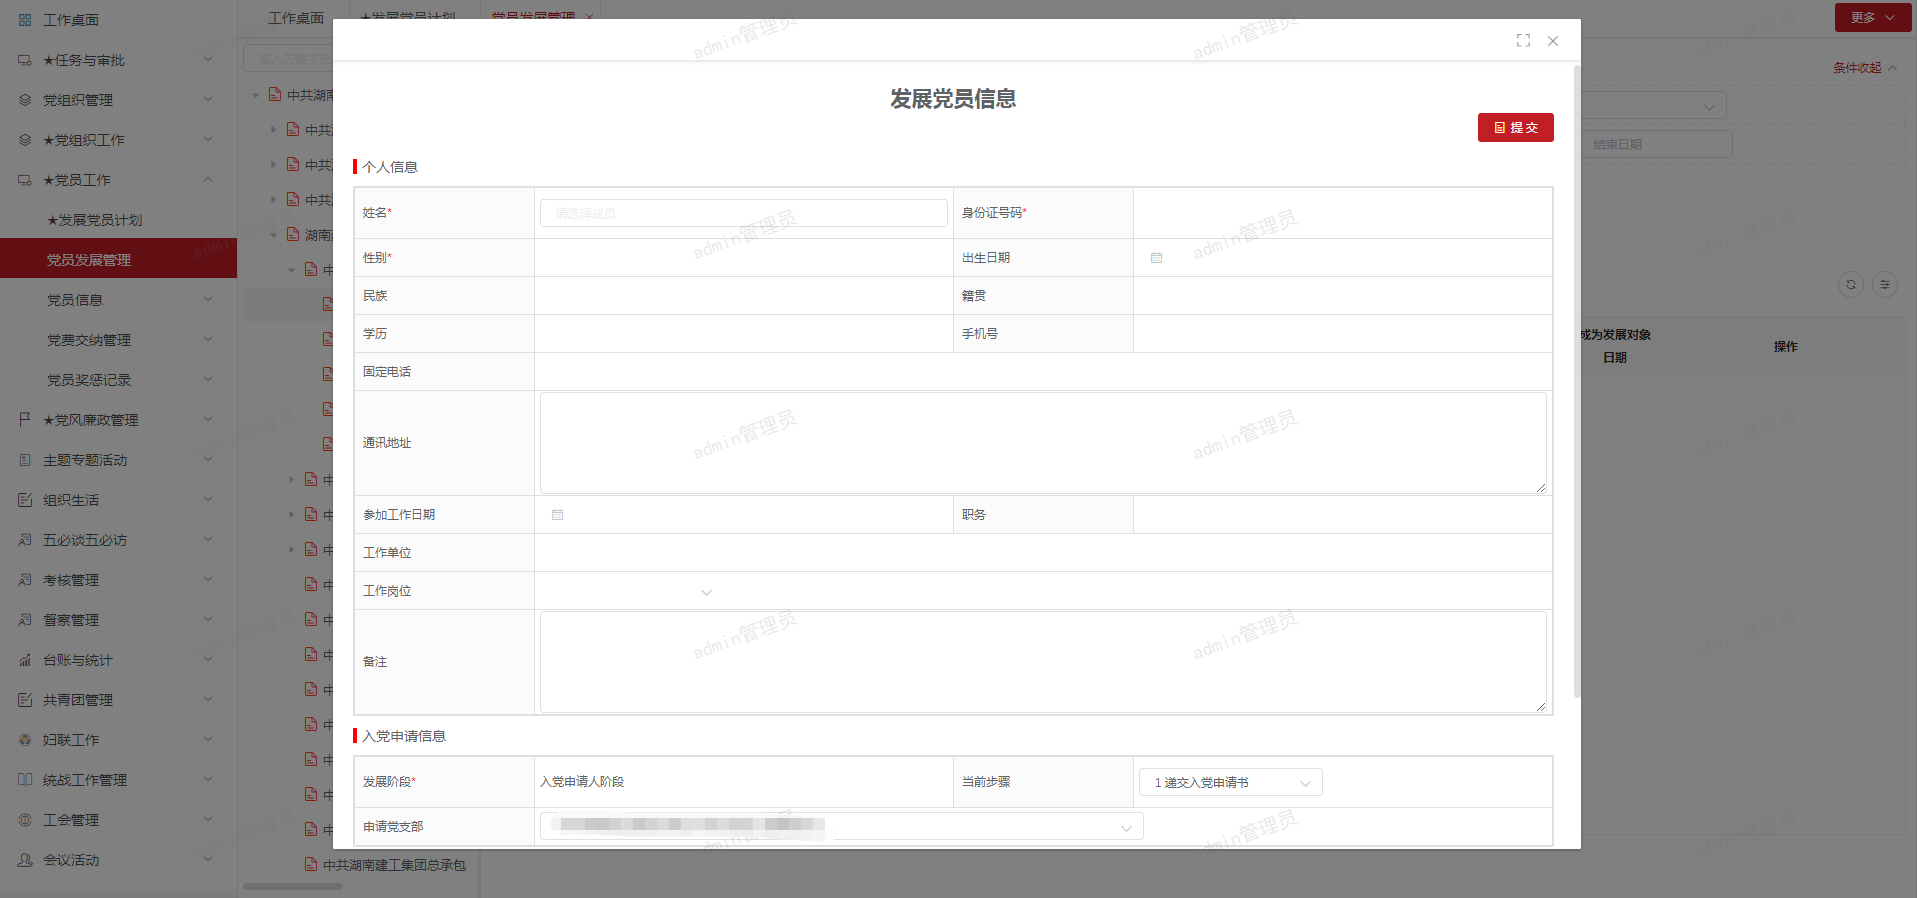Click the 组织生活 sidebar icon
1917x898 pixels.
(x=25, y=500)
